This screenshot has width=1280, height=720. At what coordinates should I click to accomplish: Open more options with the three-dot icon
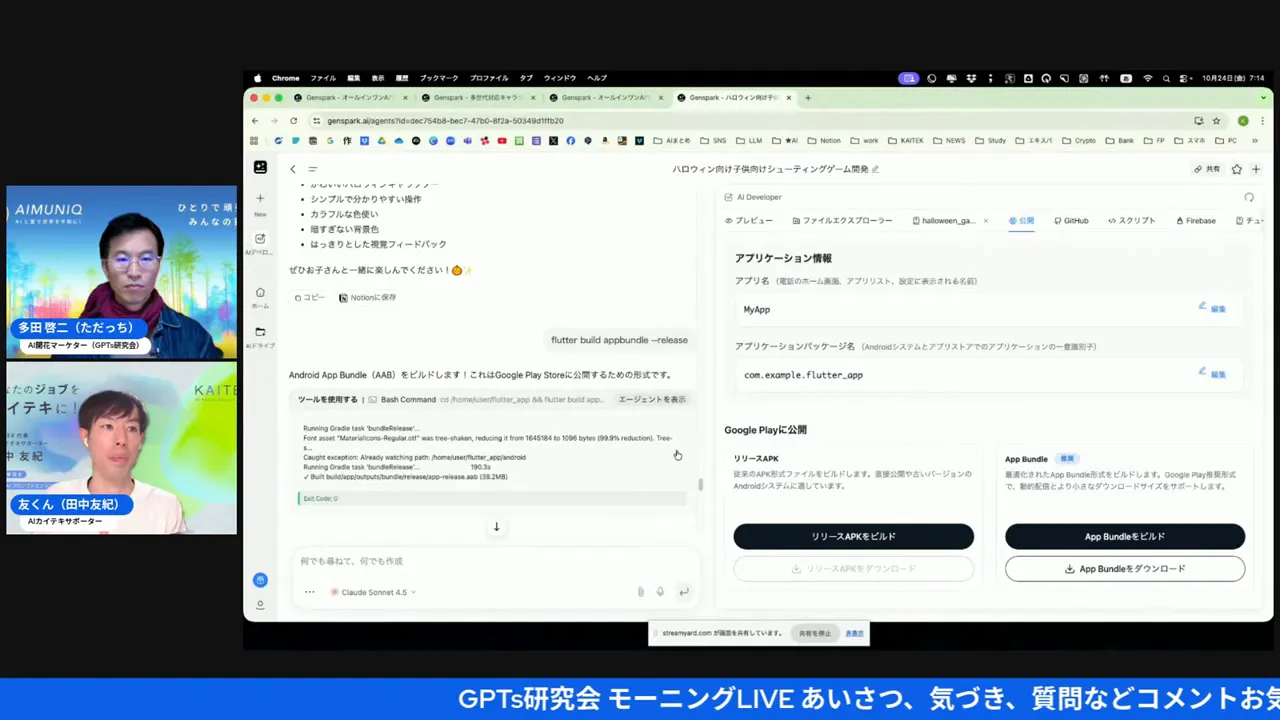click(x=310, y=592)
